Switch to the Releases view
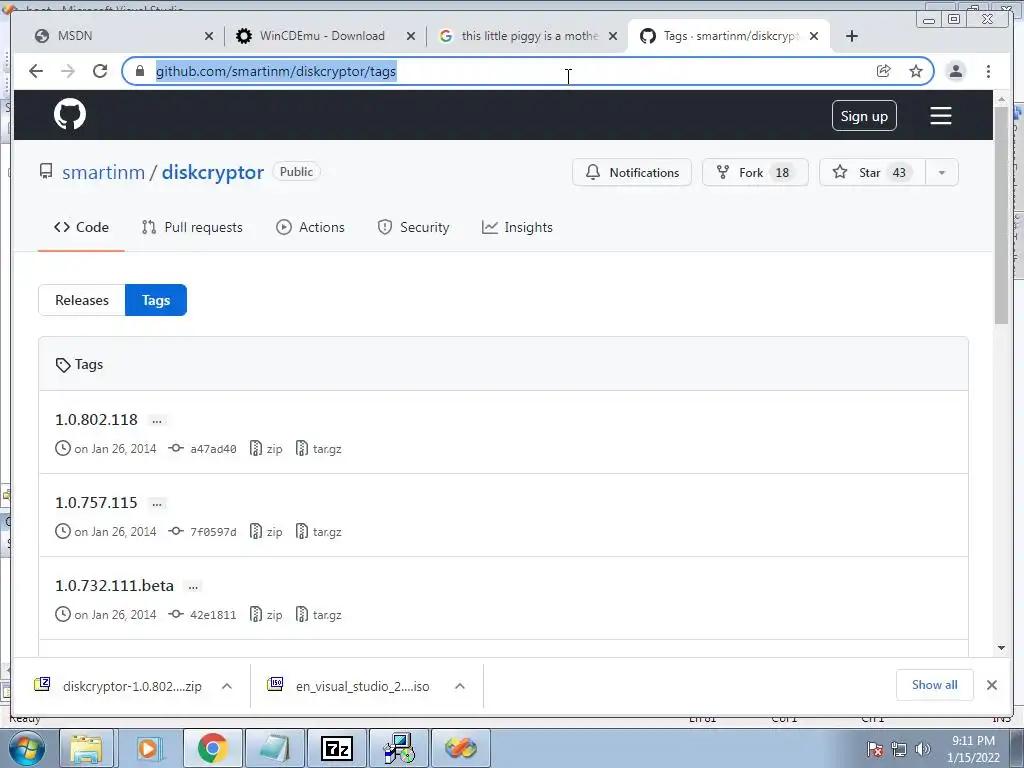Viewport: 1024px width, 768px height. point(82,300)
